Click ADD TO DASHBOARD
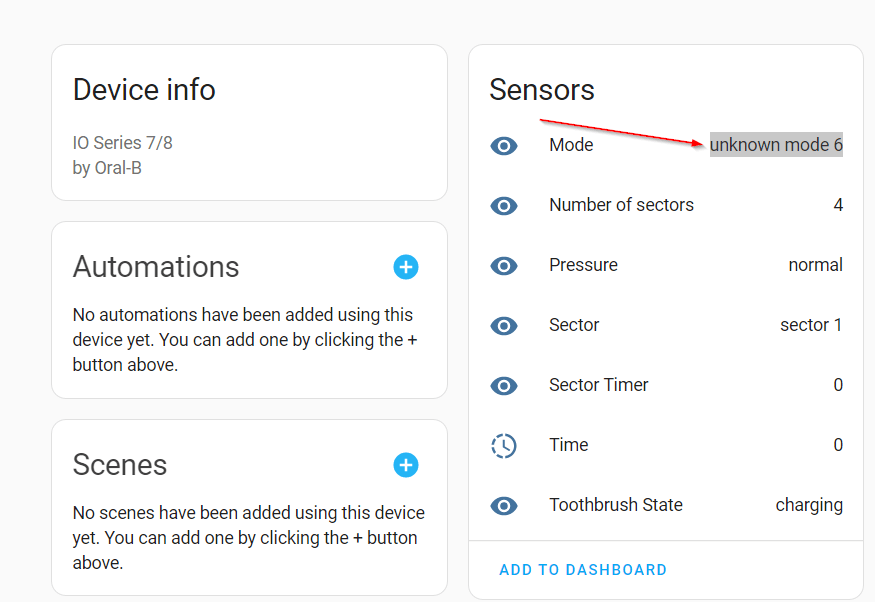The image size is (875, 602). point(583,569)
